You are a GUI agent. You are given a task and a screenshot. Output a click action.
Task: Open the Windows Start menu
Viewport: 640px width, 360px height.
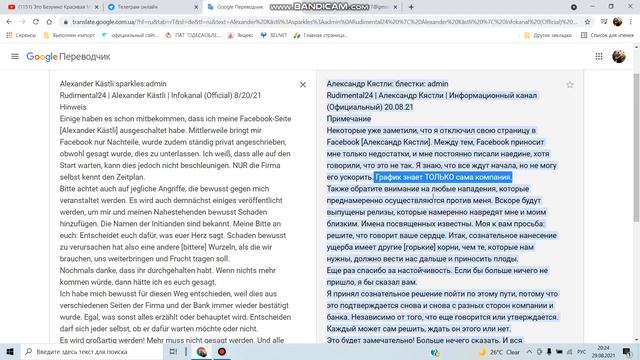click(10, 351)
